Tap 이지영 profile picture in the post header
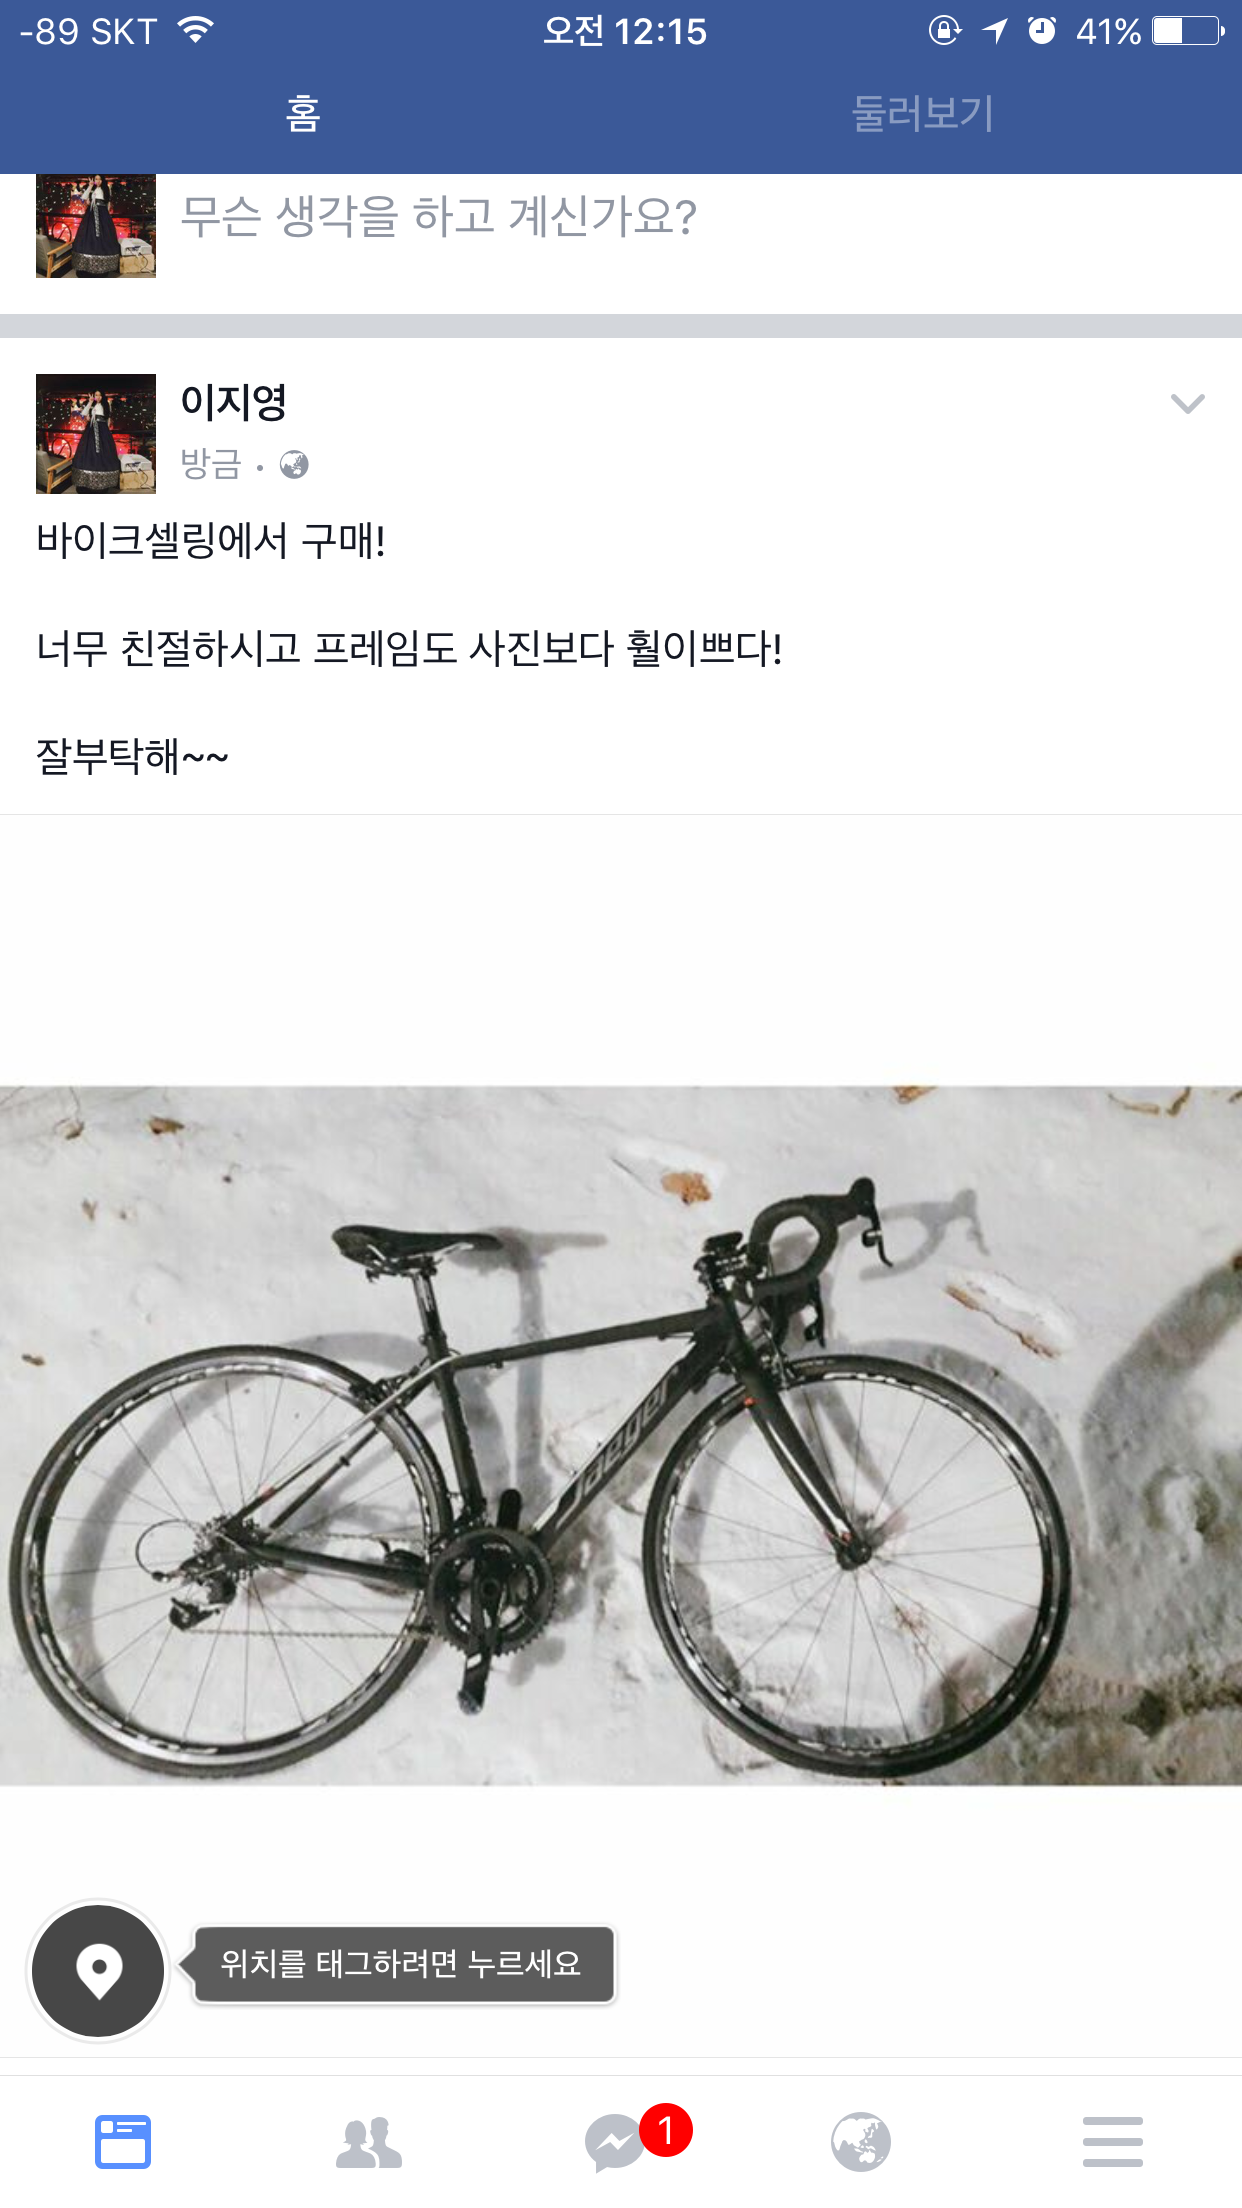Viewport: 1242px width, 2208px height. pyautogui.click(x=96, y=434)
